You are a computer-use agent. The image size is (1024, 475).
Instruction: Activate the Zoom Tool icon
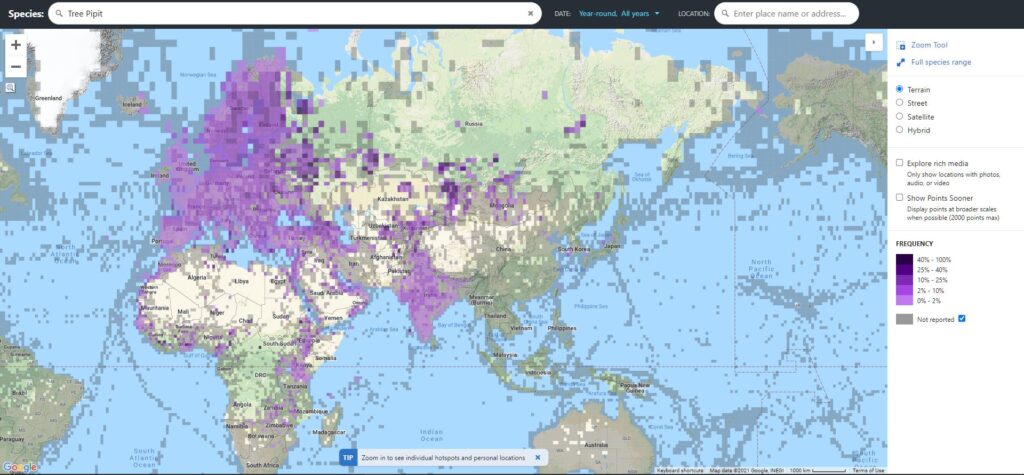click(x=901, y=45)
